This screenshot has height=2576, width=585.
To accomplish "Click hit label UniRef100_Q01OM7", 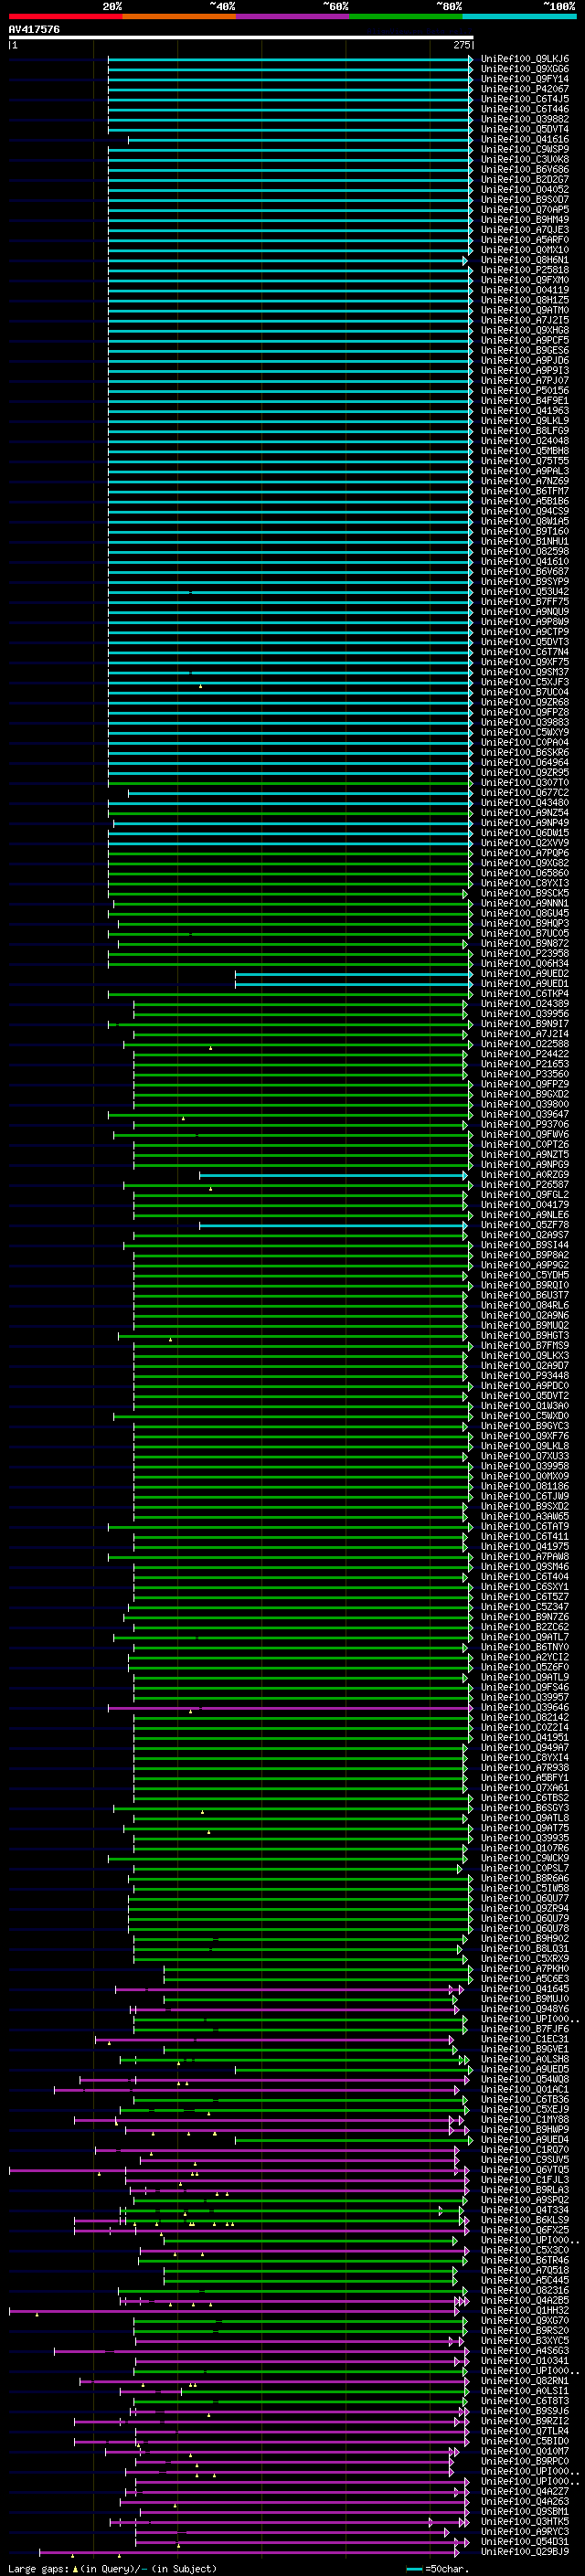I will point(525,2451).
